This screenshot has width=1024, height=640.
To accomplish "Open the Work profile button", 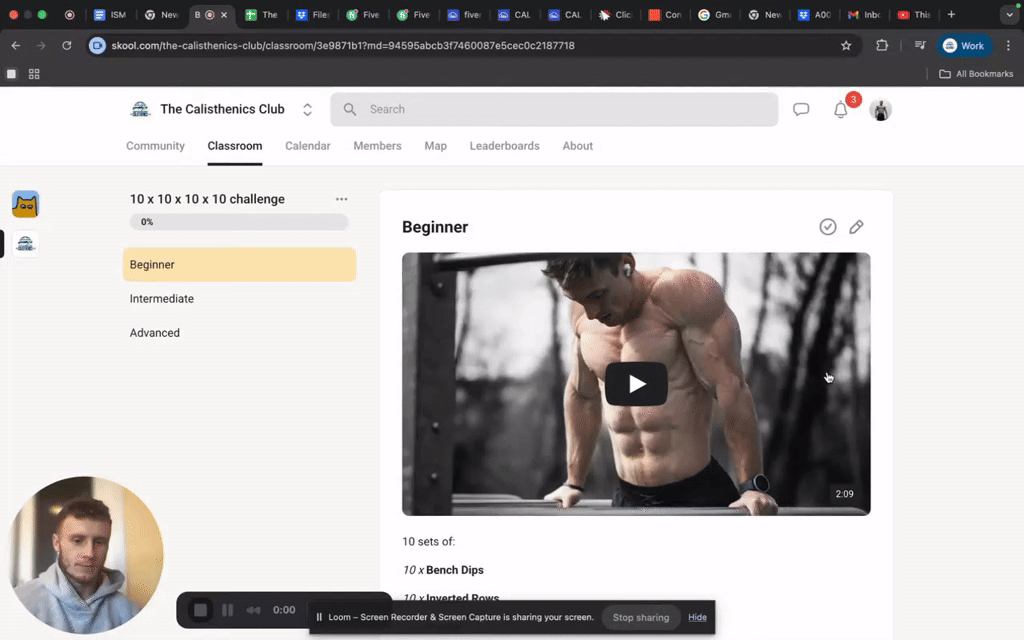I will [x=964, y=46].
